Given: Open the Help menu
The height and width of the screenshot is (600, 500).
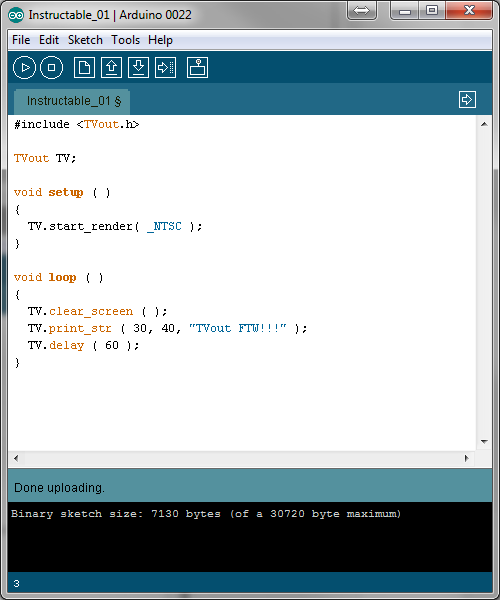Looking at the screenshot, I should click(160, 40).
